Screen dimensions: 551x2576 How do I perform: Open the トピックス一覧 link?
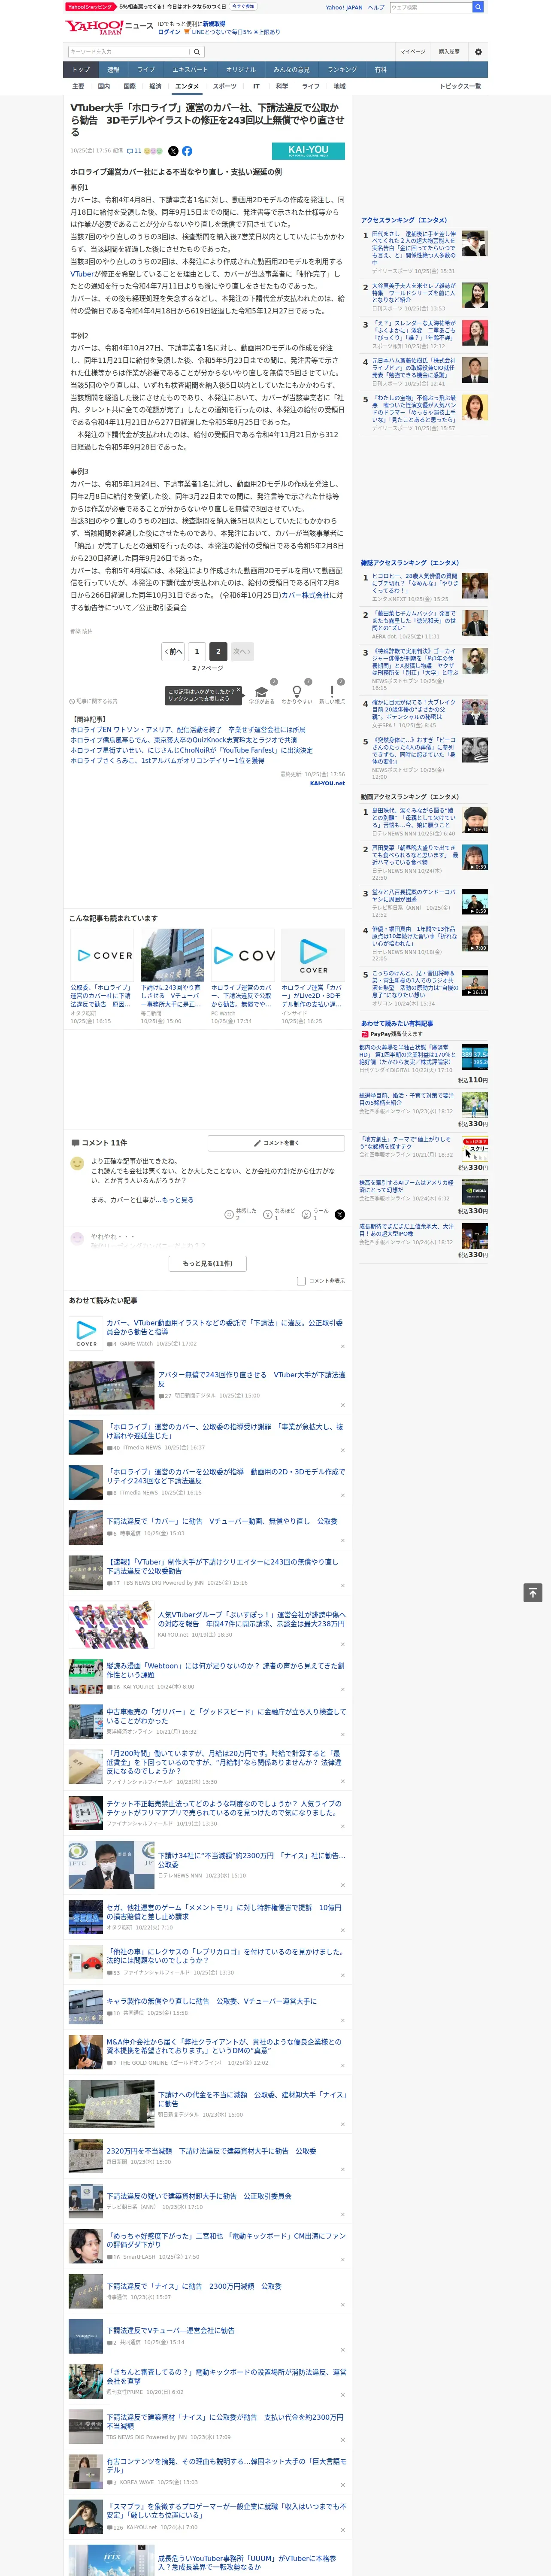(x=460, y=86)
